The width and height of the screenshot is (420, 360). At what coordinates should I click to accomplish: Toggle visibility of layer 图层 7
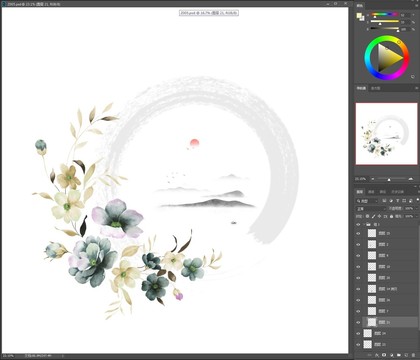coord(358,311)
